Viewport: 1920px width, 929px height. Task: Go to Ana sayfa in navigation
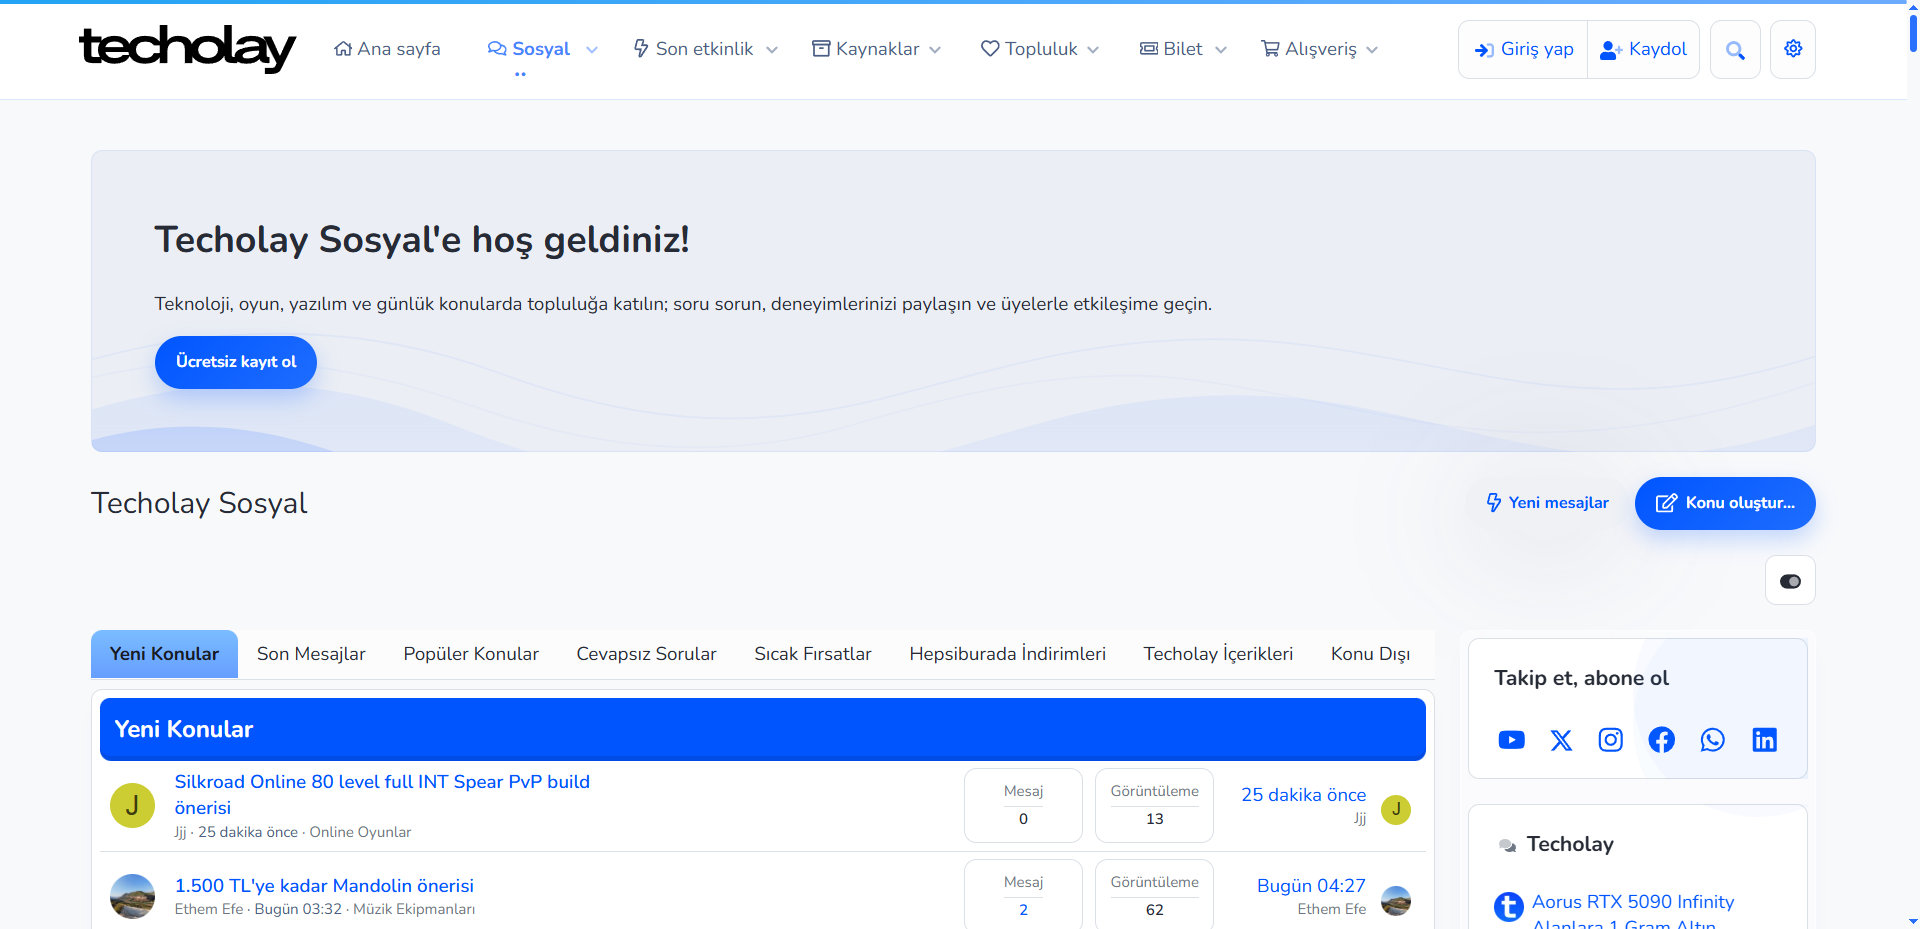click(387, 49)
